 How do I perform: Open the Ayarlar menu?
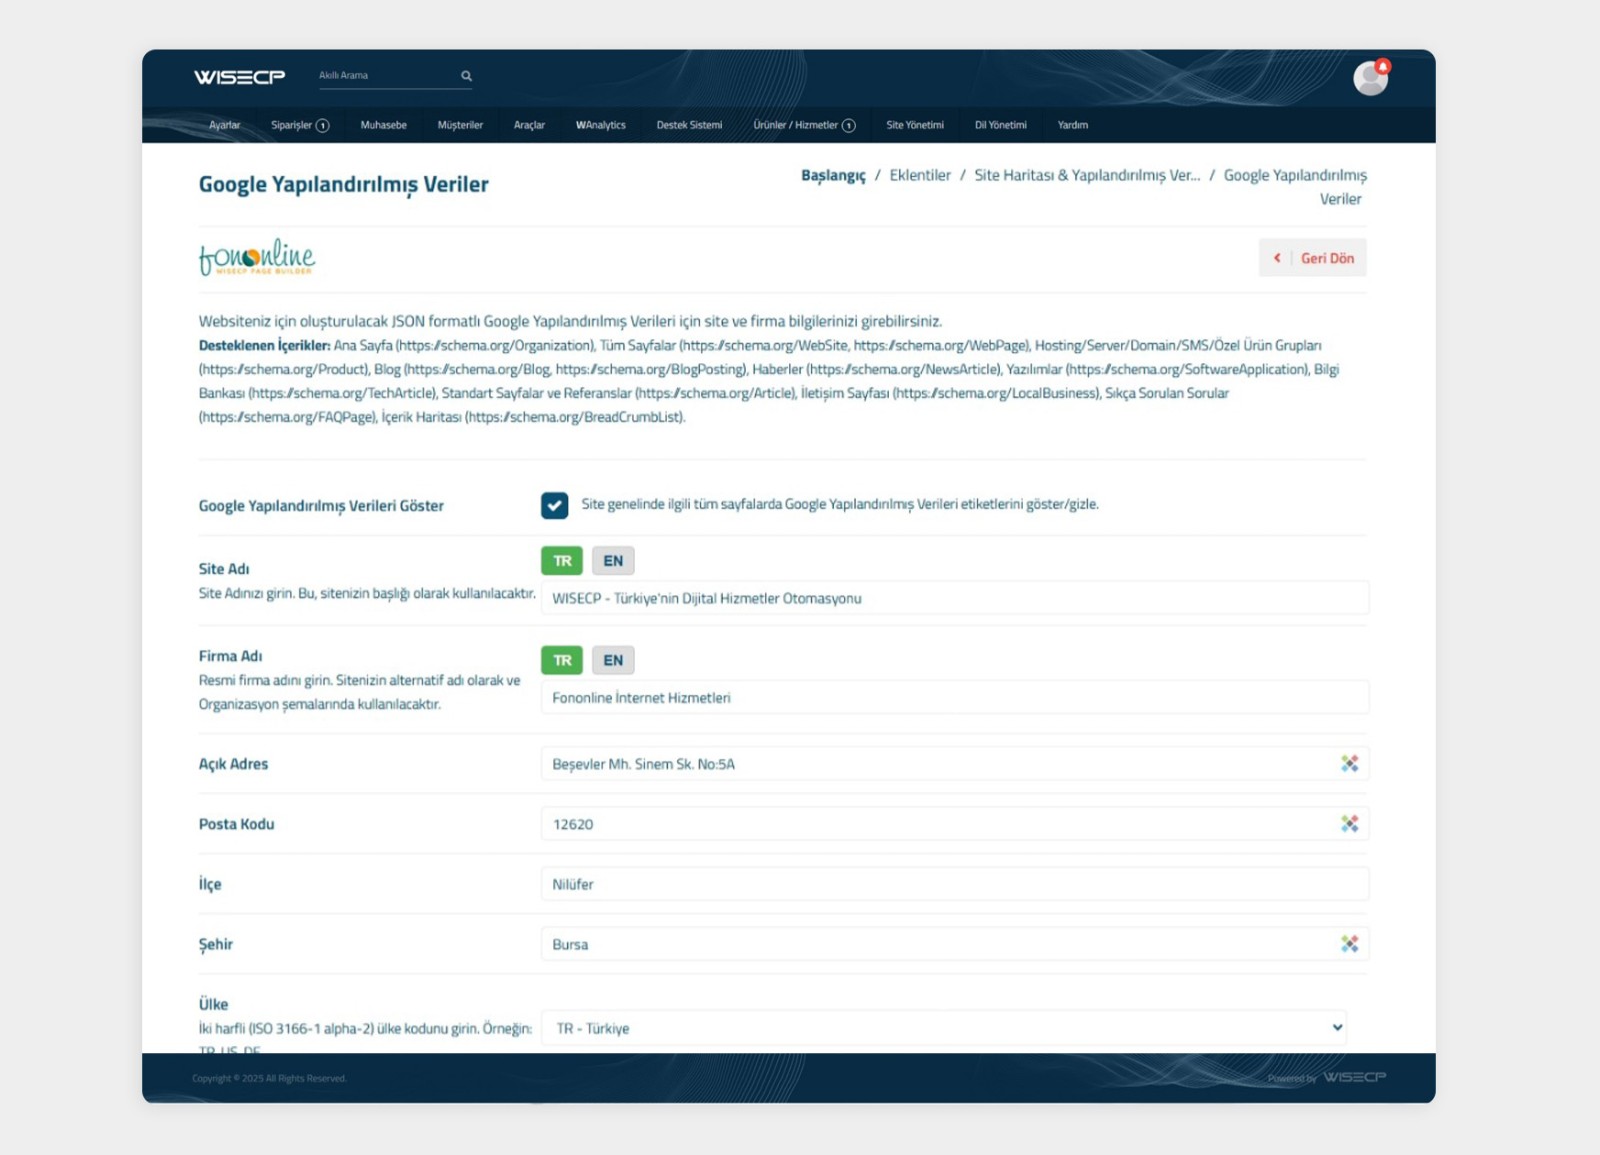224,125
